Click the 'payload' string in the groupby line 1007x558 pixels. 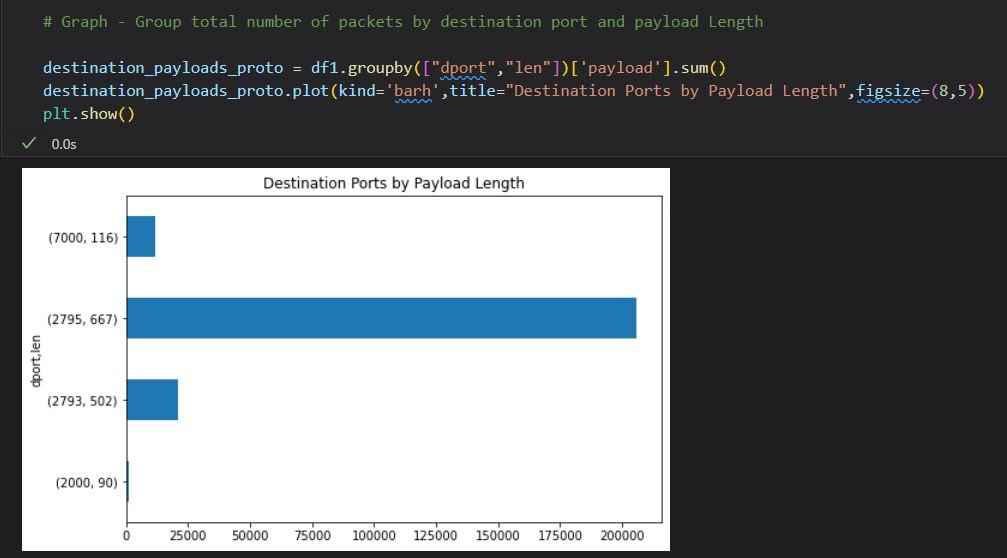point(620,68)
